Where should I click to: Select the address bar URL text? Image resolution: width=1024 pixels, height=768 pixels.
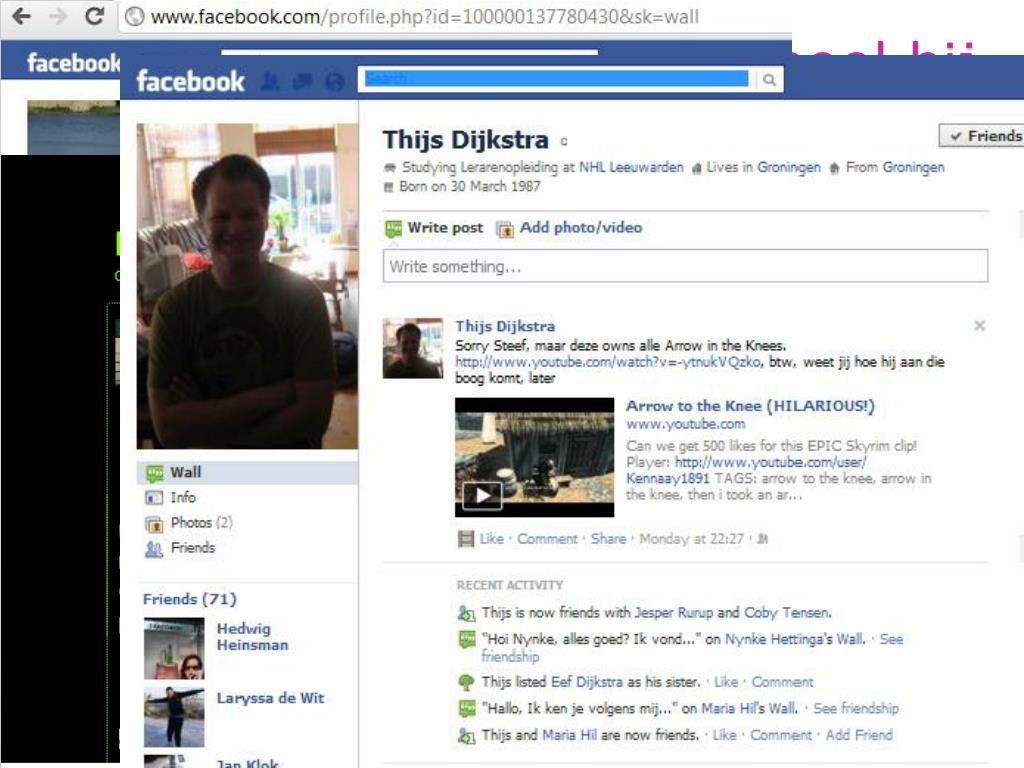tap(424, 16)
